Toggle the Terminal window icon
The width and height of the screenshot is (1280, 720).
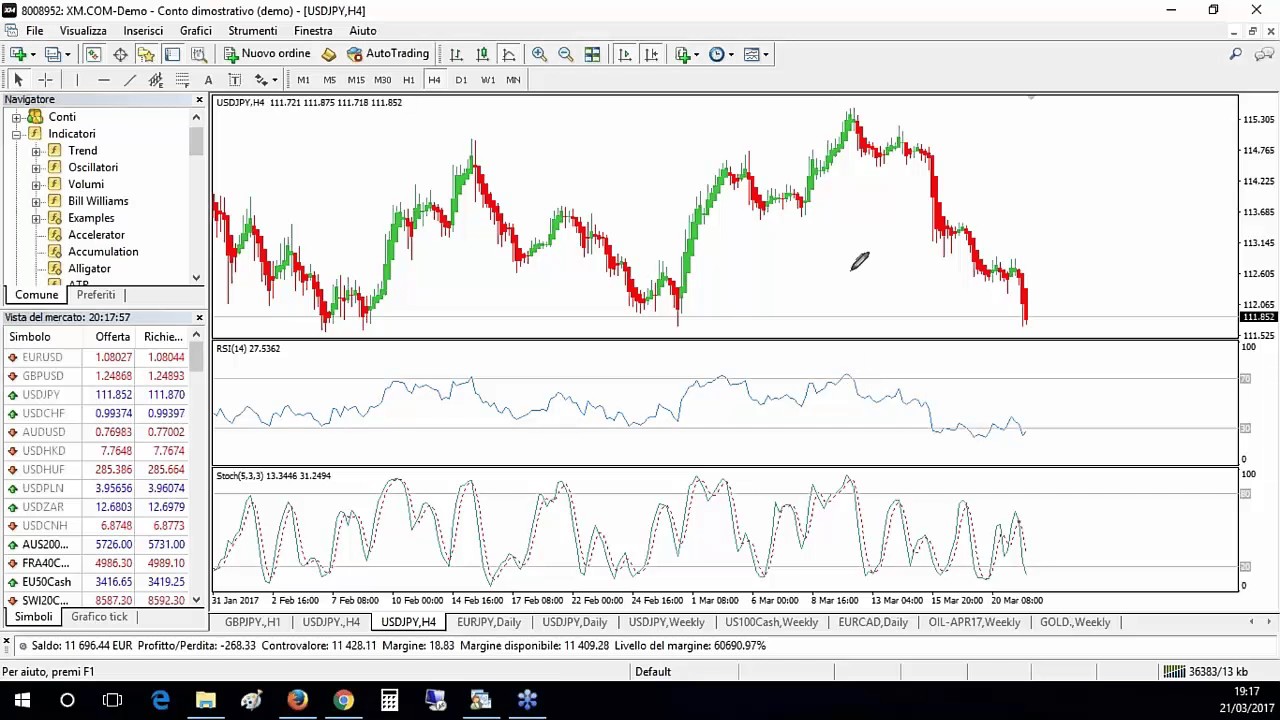coord(172,54)
